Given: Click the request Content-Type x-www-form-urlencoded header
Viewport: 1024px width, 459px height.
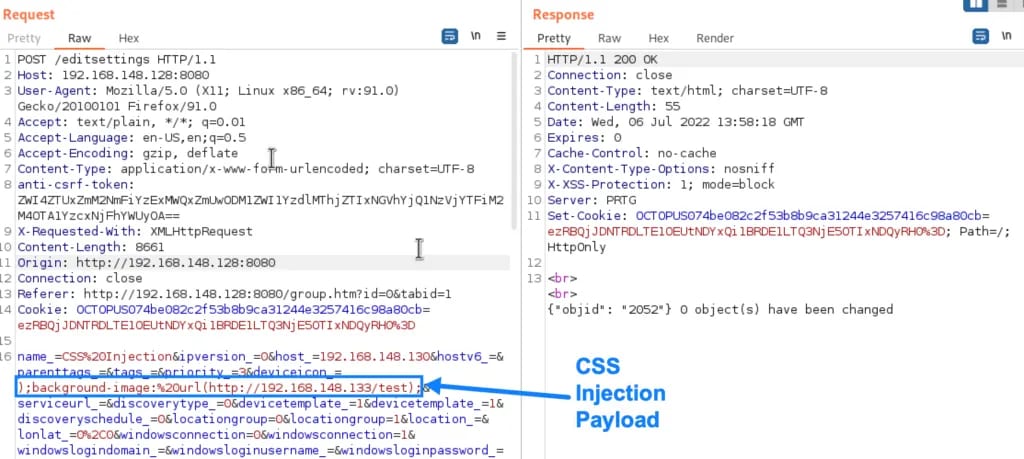Looking at the screenshot, I should pyautogui.click(x=246, y=169).
